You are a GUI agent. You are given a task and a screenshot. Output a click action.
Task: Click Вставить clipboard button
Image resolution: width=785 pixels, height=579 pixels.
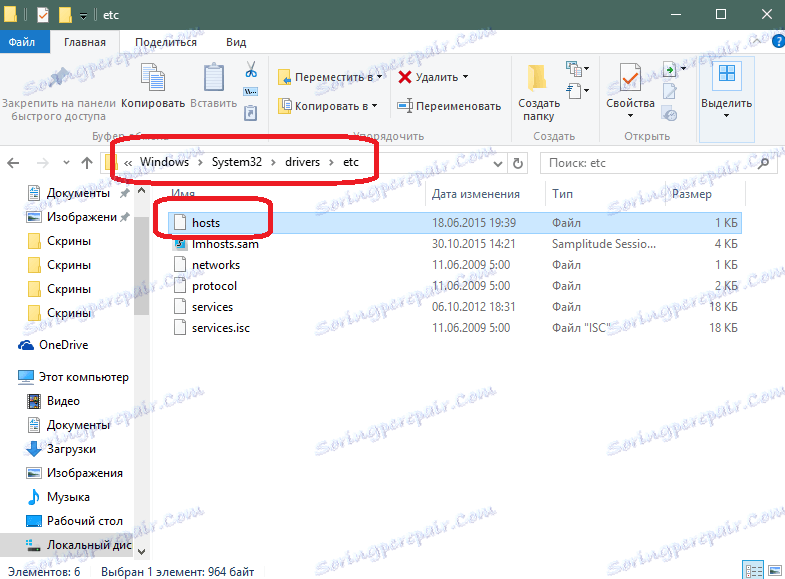tap(214, 86)
